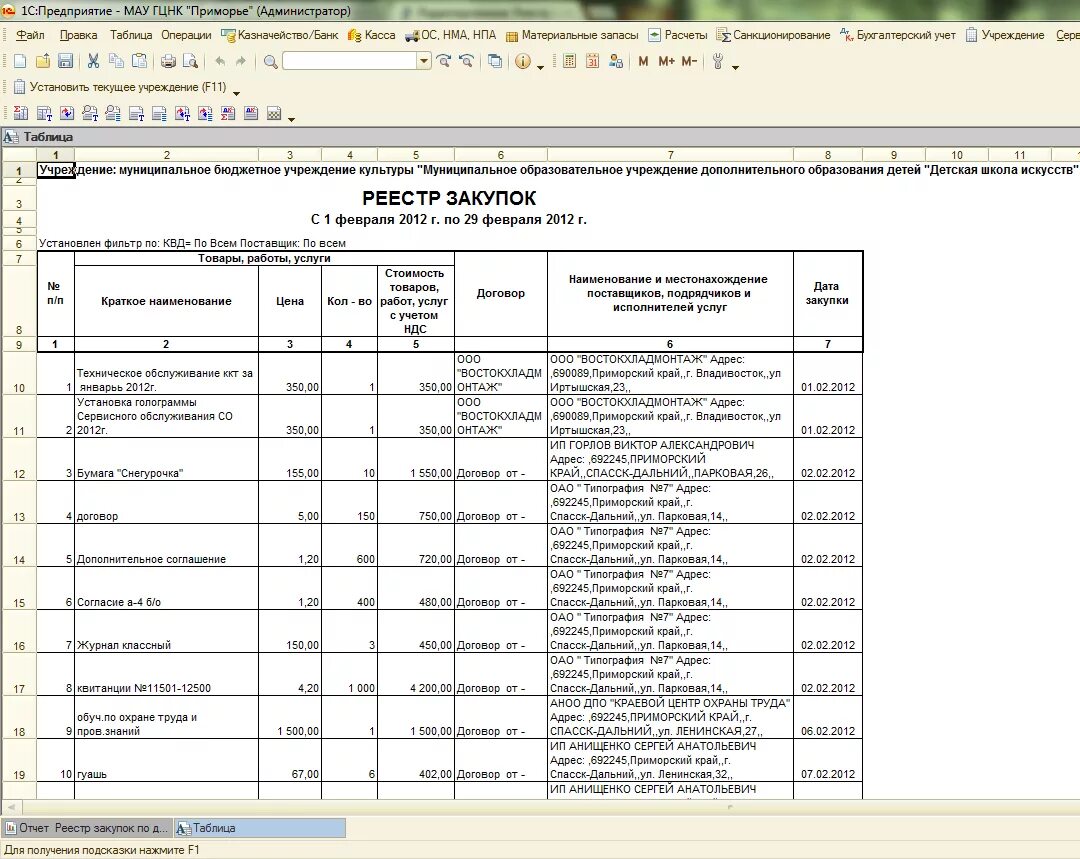The image size is (1080, 859).
Task: Click the Paste clipboard icon
Action: [139, 61]
